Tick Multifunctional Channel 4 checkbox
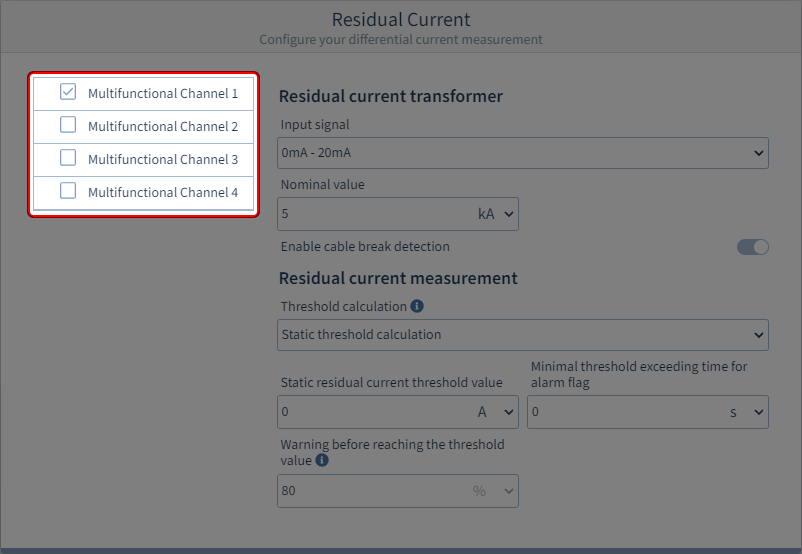This screenshot has width=802, height=554. pos(68,191)
